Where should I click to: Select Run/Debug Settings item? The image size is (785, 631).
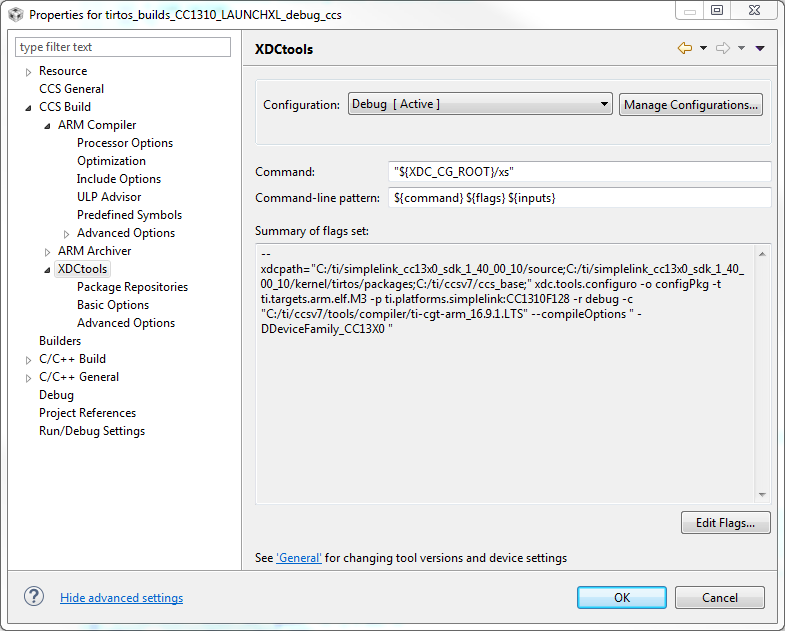[x=92, y=431]
